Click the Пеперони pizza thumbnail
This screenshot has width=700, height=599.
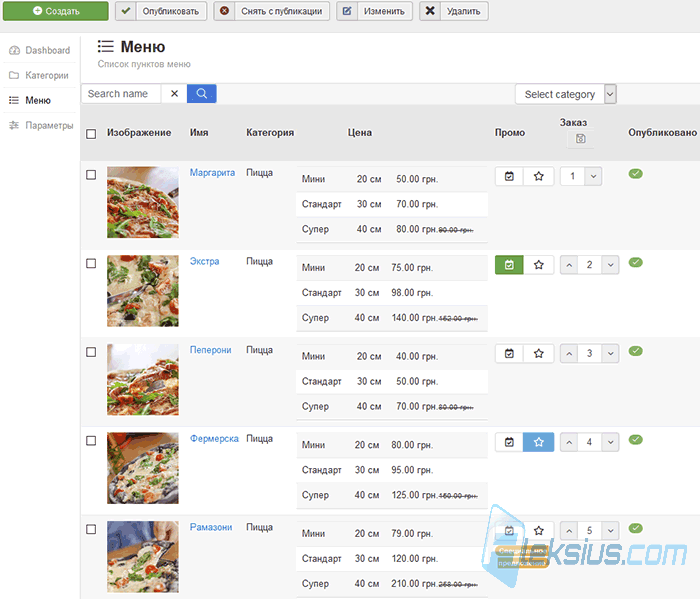click(x=143, y=379)
